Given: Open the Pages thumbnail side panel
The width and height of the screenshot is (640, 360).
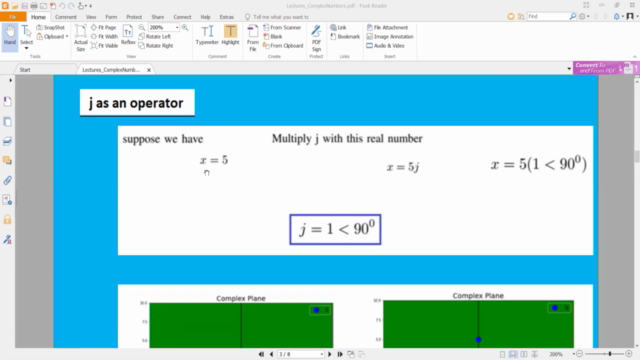Looking at the screenshot, I should point(7,122).
